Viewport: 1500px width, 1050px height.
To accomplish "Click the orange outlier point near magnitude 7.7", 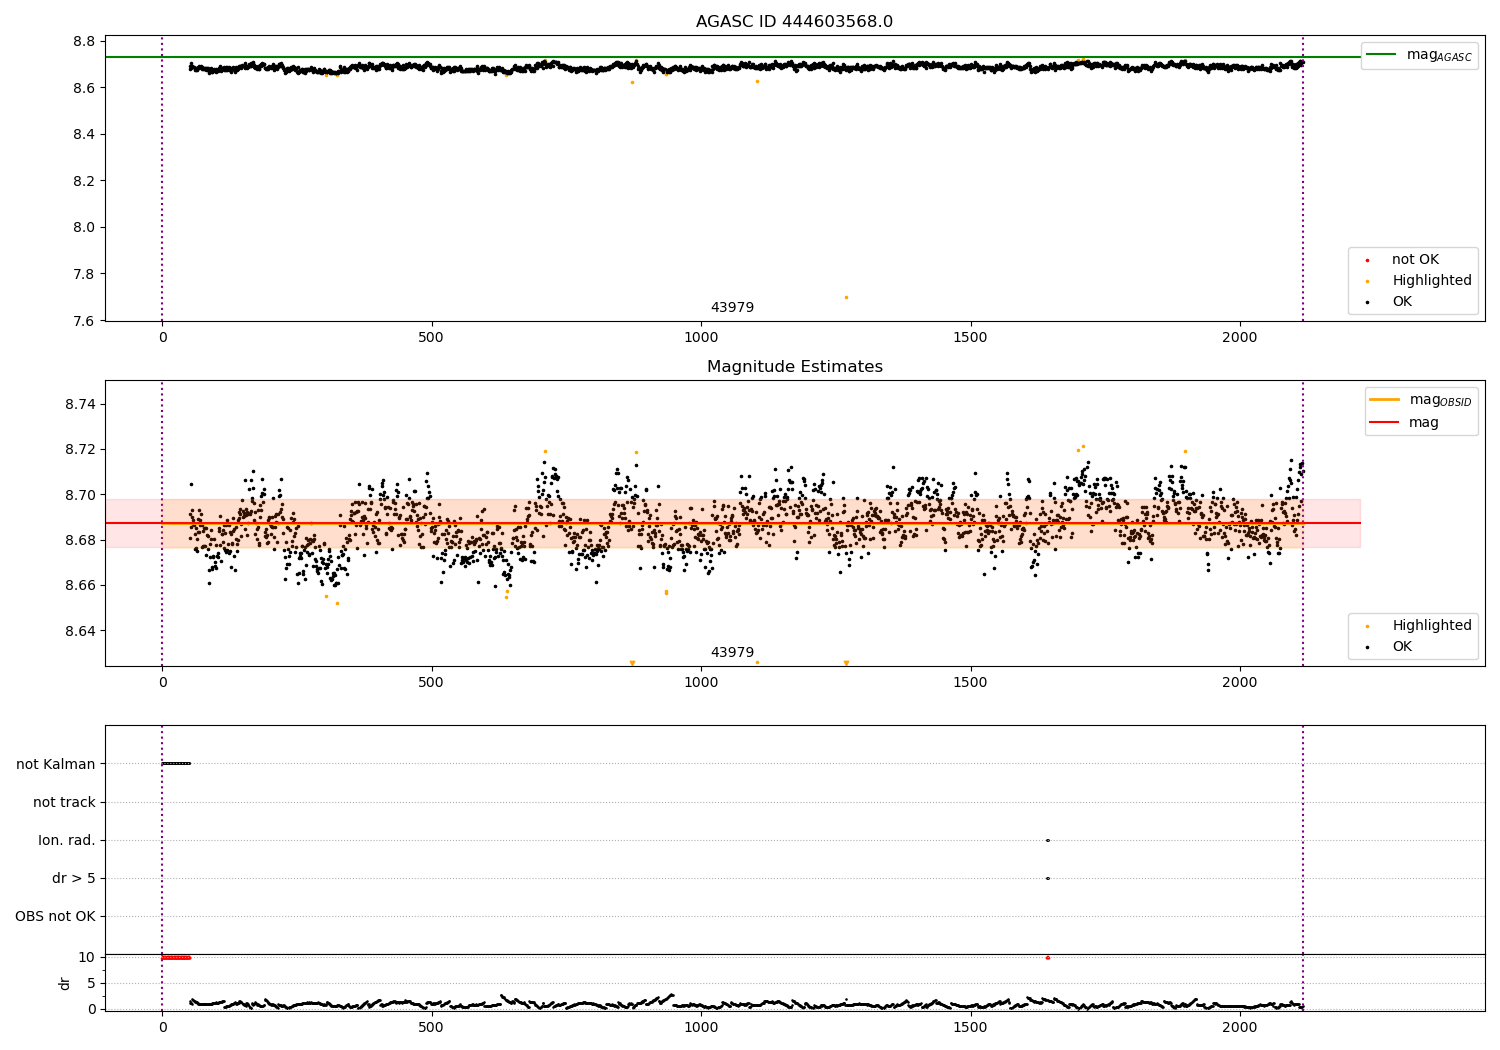I will pos(846,297).
